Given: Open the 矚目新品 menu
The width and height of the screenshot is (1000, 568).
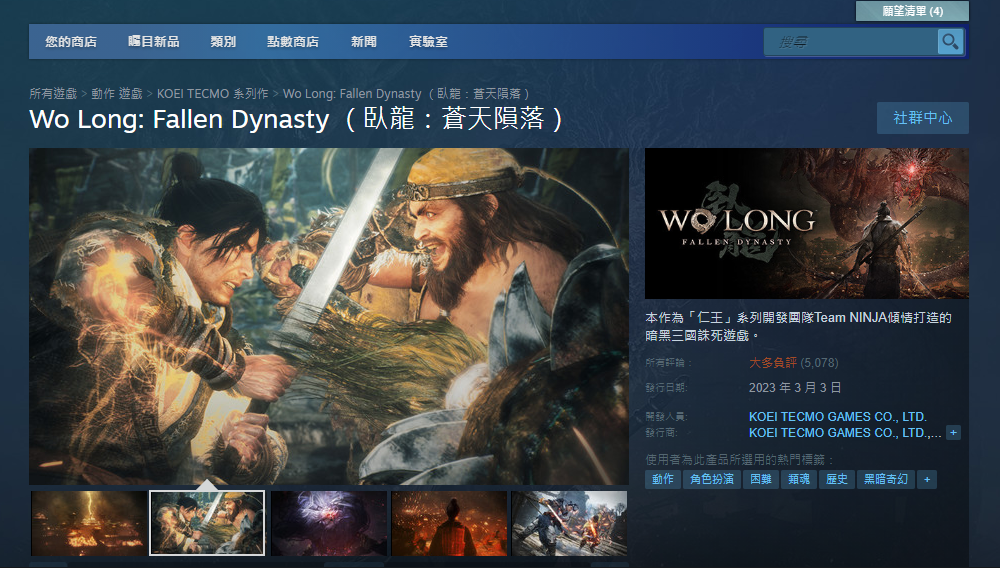Looking at the screenshot, I should pos(154,42).
